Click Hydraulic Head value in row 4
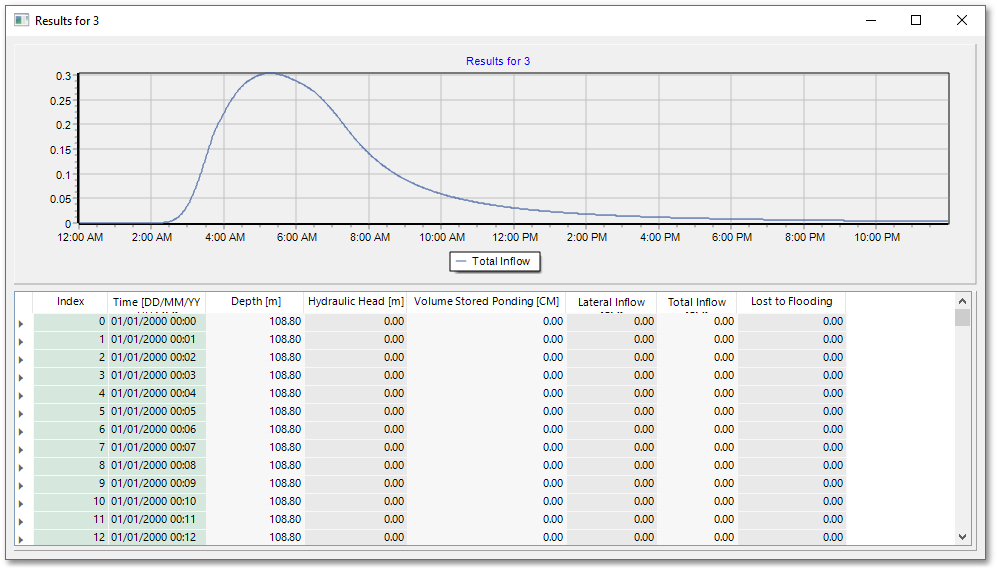 pos(355,393)
